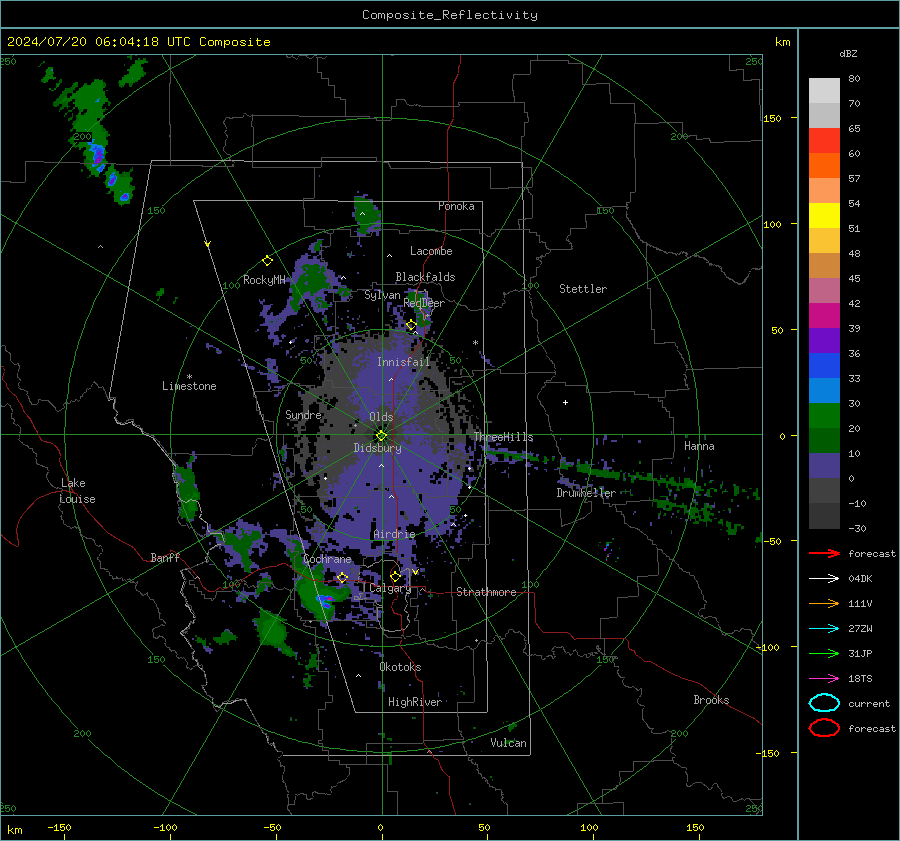Click the 18TS legend label
900x841 pixels.
click(x=860, y=679)
